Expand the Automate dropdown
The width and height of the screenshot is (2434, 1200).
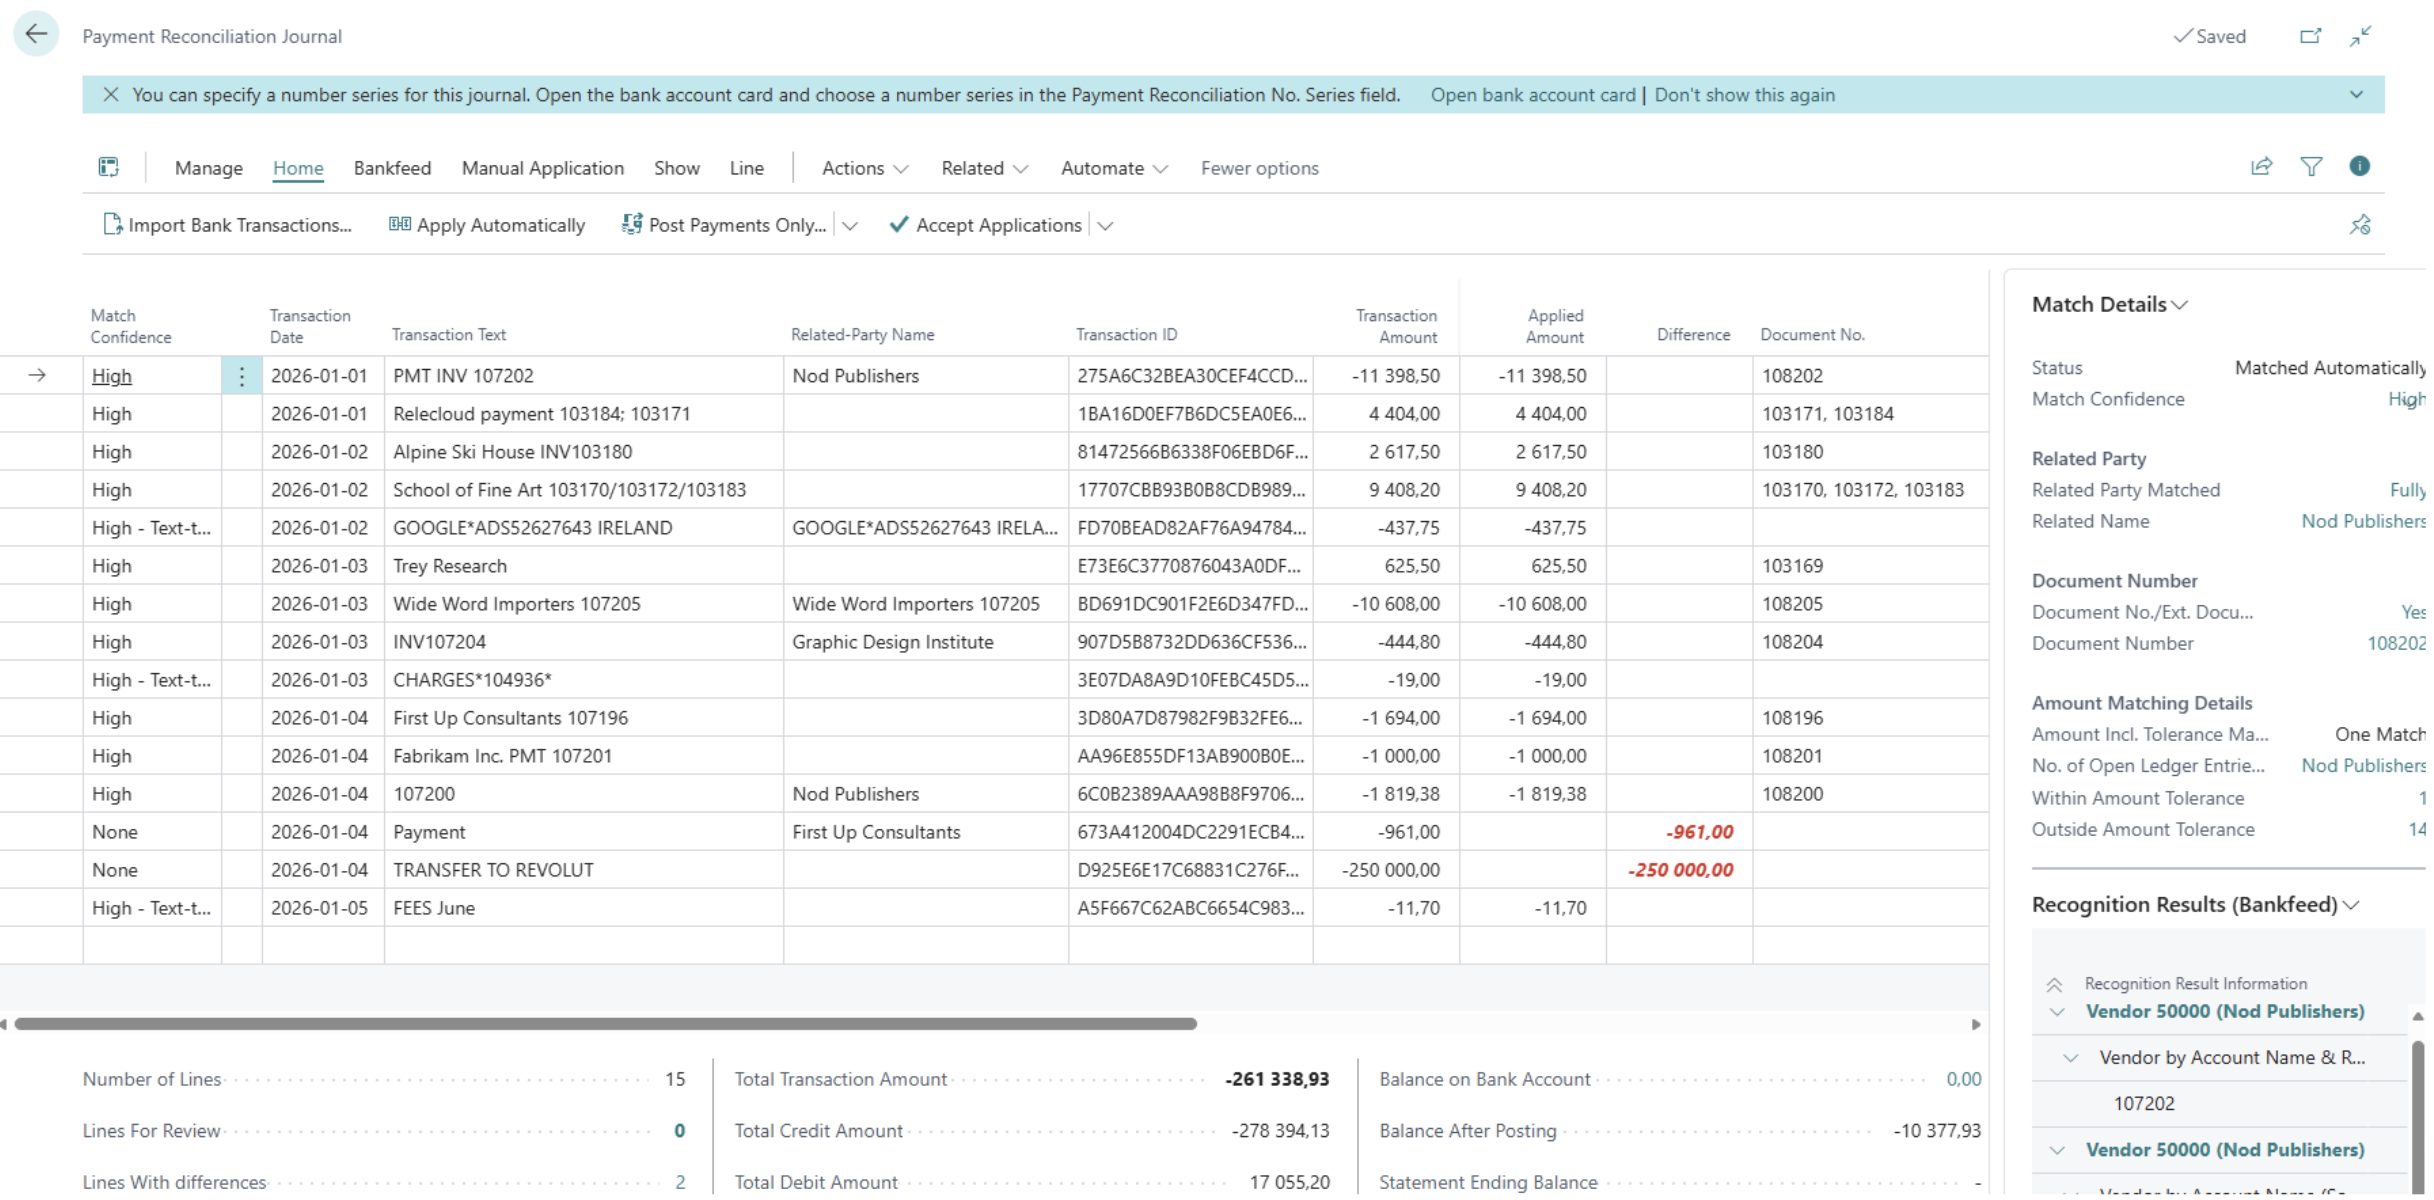1114,168
